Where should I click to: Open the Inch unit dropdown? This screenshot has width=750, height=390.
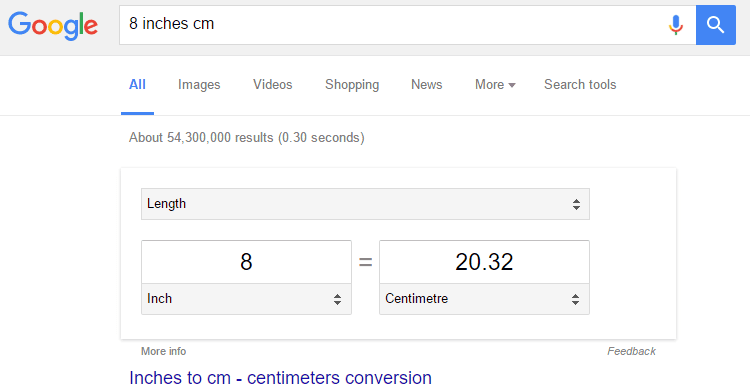[x=246, y=299]
